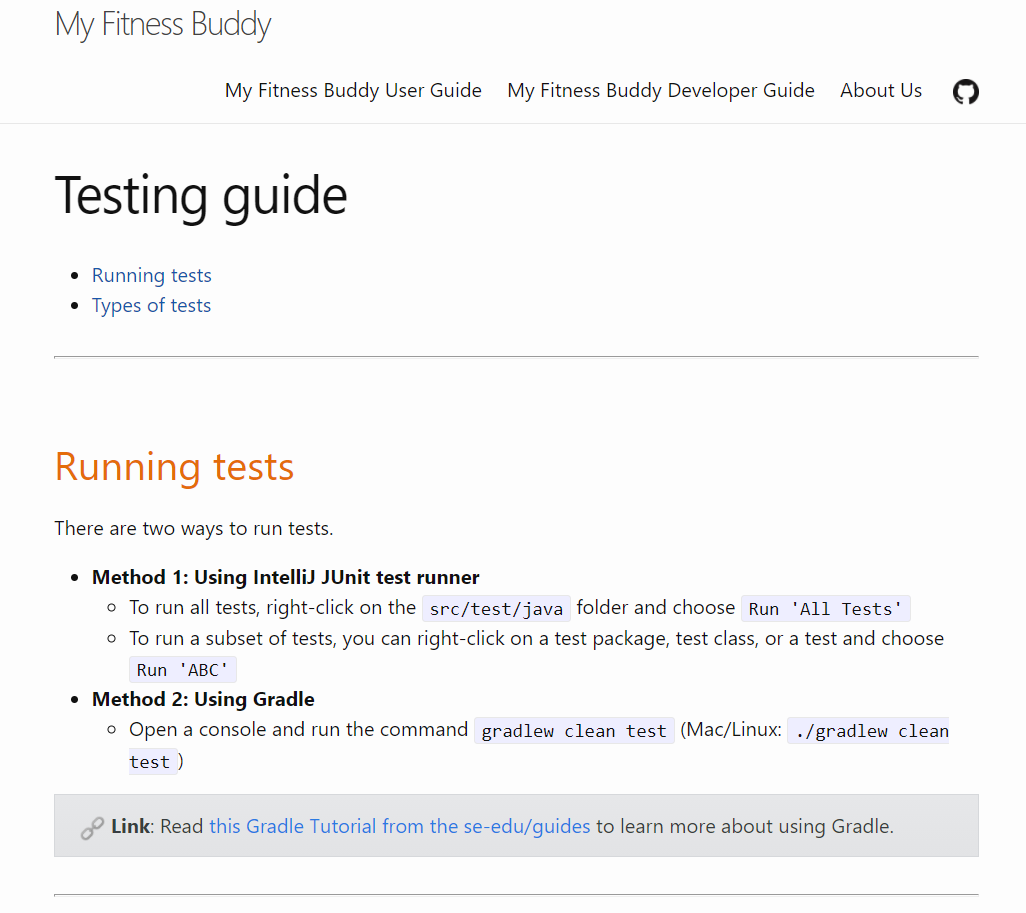This screenshot has height=913, width=1026.
Task: Jump to Types of tests section link
Action: point(151,306)
